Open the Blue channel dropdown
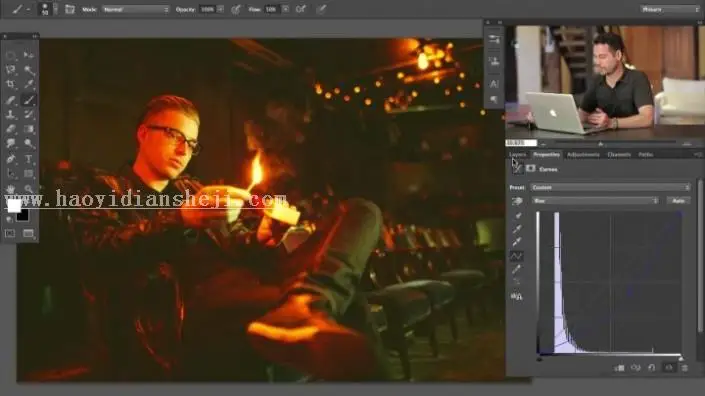Screen dimensions: 705x396 595,200
